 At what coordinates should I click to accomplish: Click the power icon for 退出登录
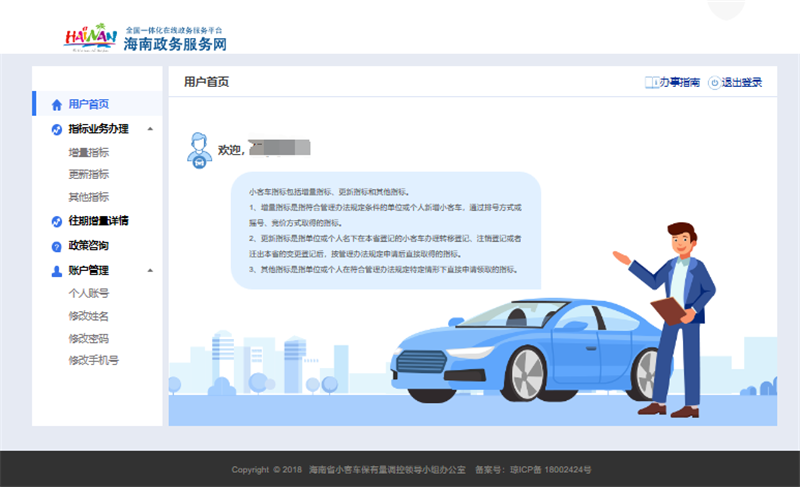714,83
